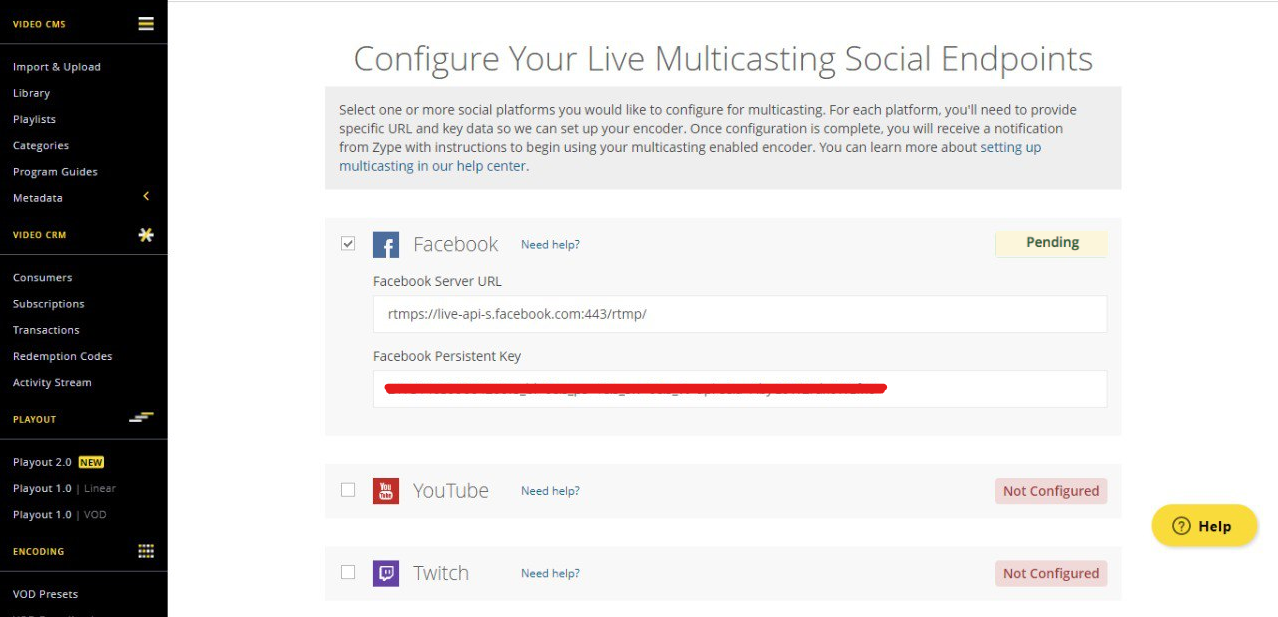Focus the Facebook Server URL field

pyautogui.click(x=740, y=314)
